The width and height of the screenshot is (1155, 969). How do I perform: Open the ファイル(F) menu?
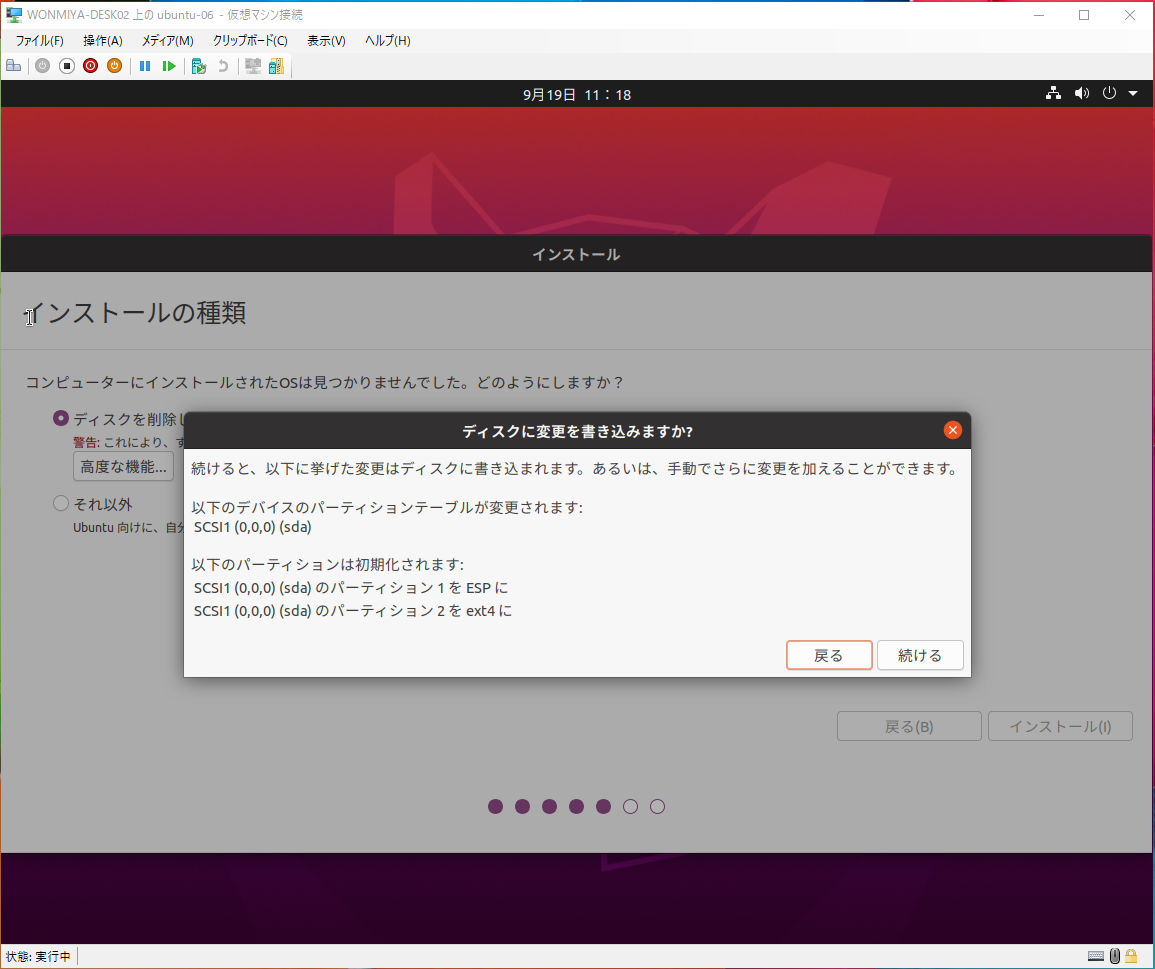tap(39, 41)
